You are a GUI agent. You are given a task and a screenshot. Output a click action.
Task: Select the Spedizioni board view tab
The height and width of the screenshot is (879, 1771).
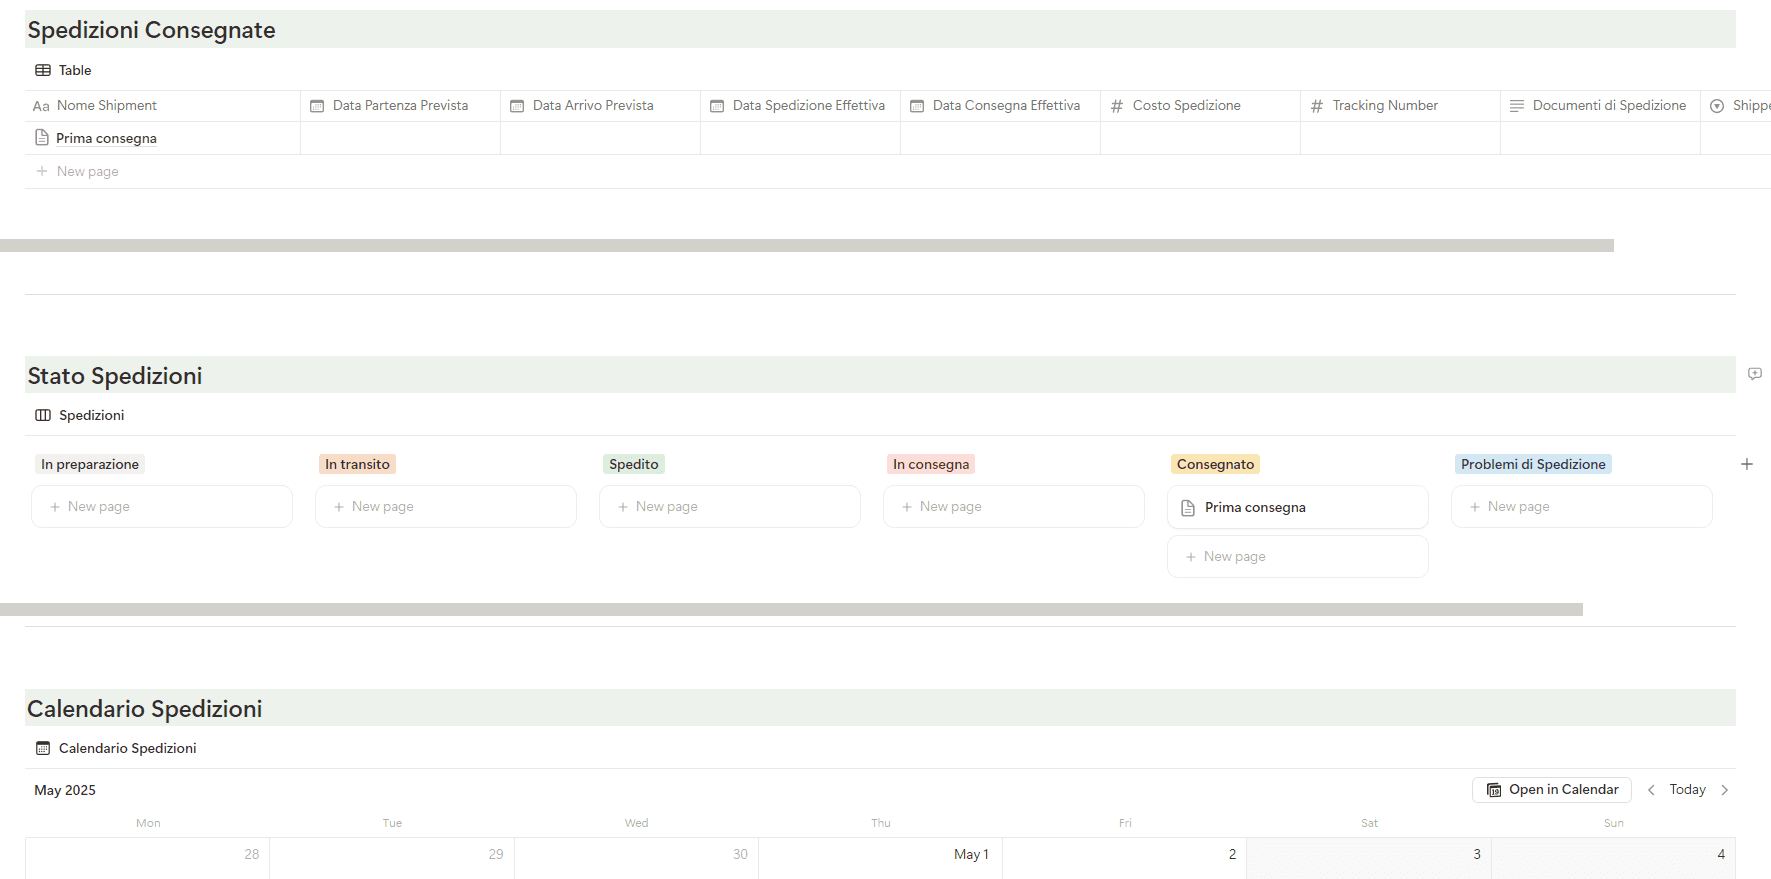pos(80,415)
